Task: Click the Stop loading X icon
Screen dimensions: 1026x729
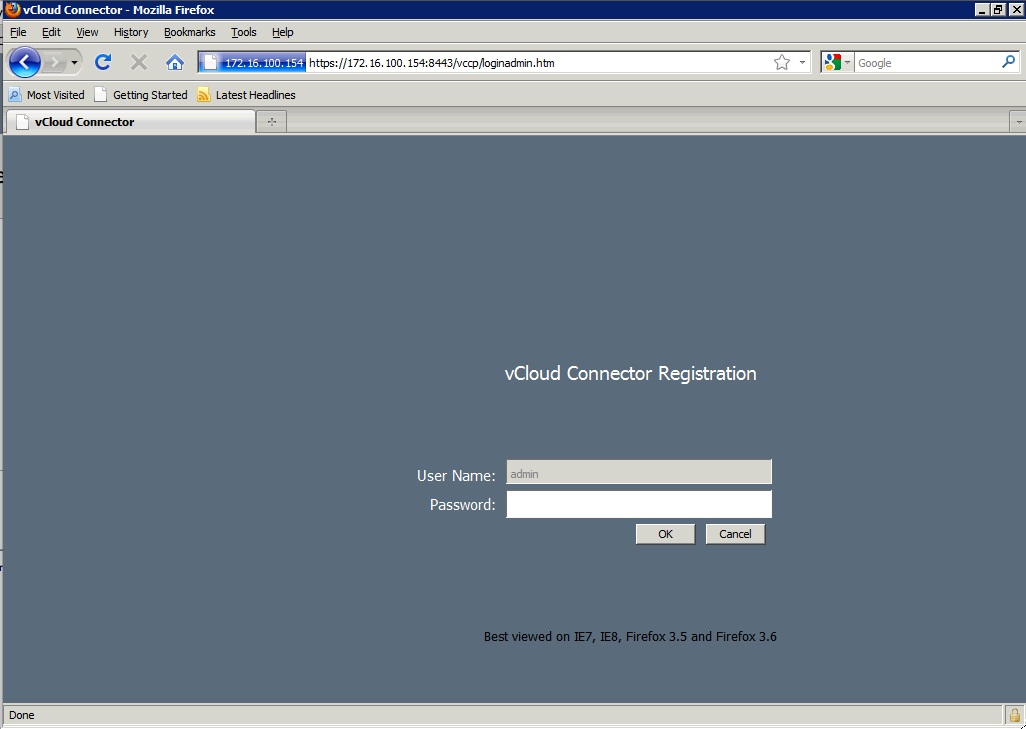Action: point(139,62)
